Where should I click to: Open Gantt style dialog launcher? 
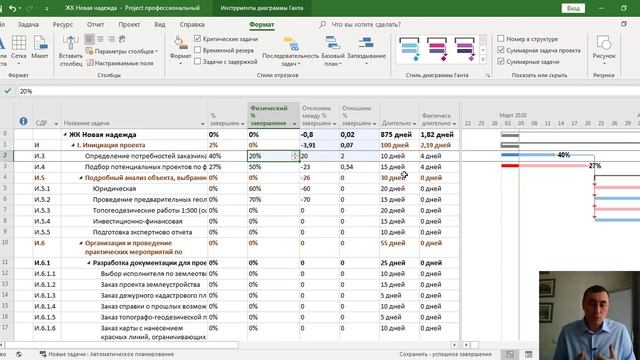tap(488, 76)
